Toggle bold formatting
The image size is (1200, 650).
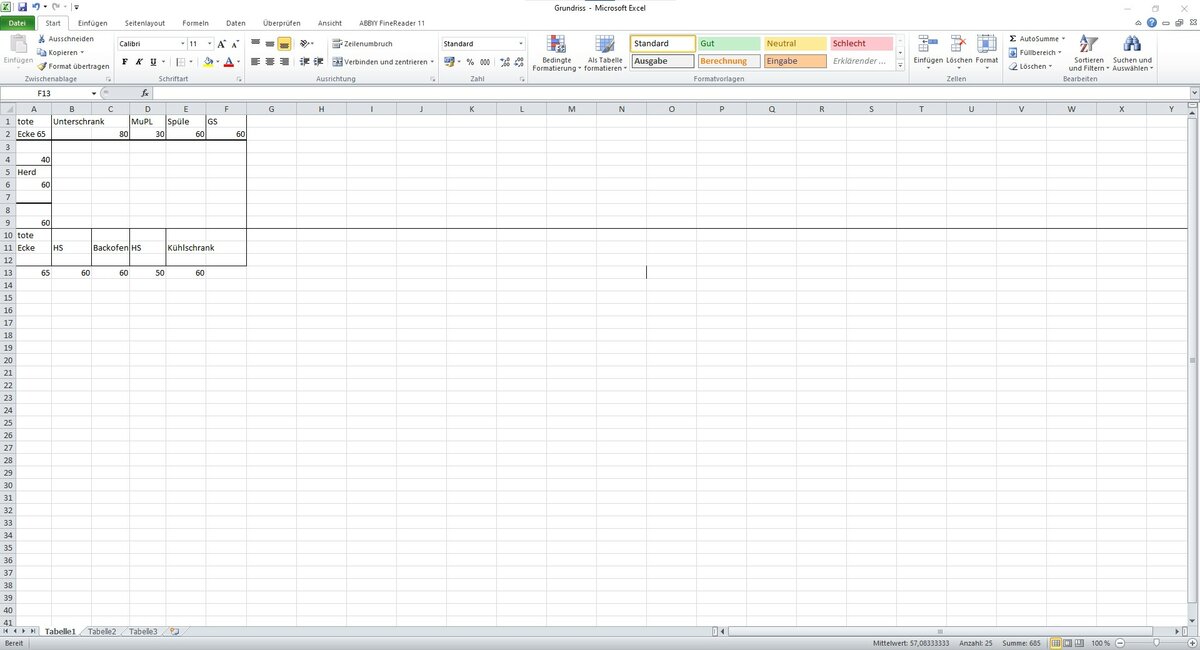pyautogui.click(x=125, y=62)
